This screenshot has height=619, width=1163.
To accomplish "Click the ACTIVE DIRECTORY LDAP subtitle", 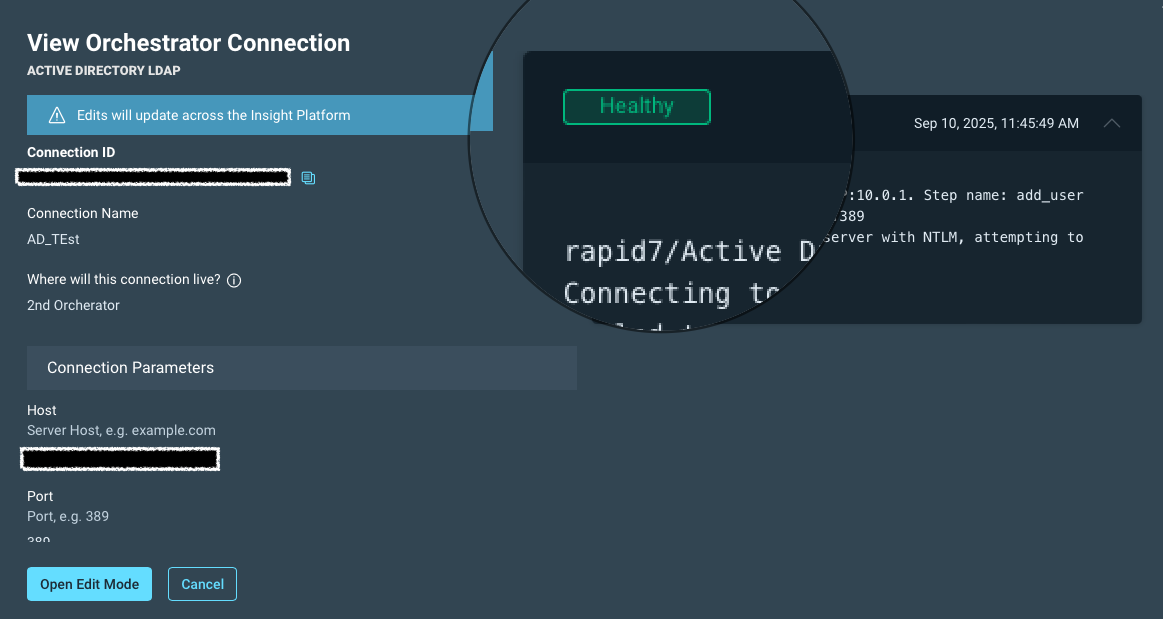I will (x=103, y=71).
